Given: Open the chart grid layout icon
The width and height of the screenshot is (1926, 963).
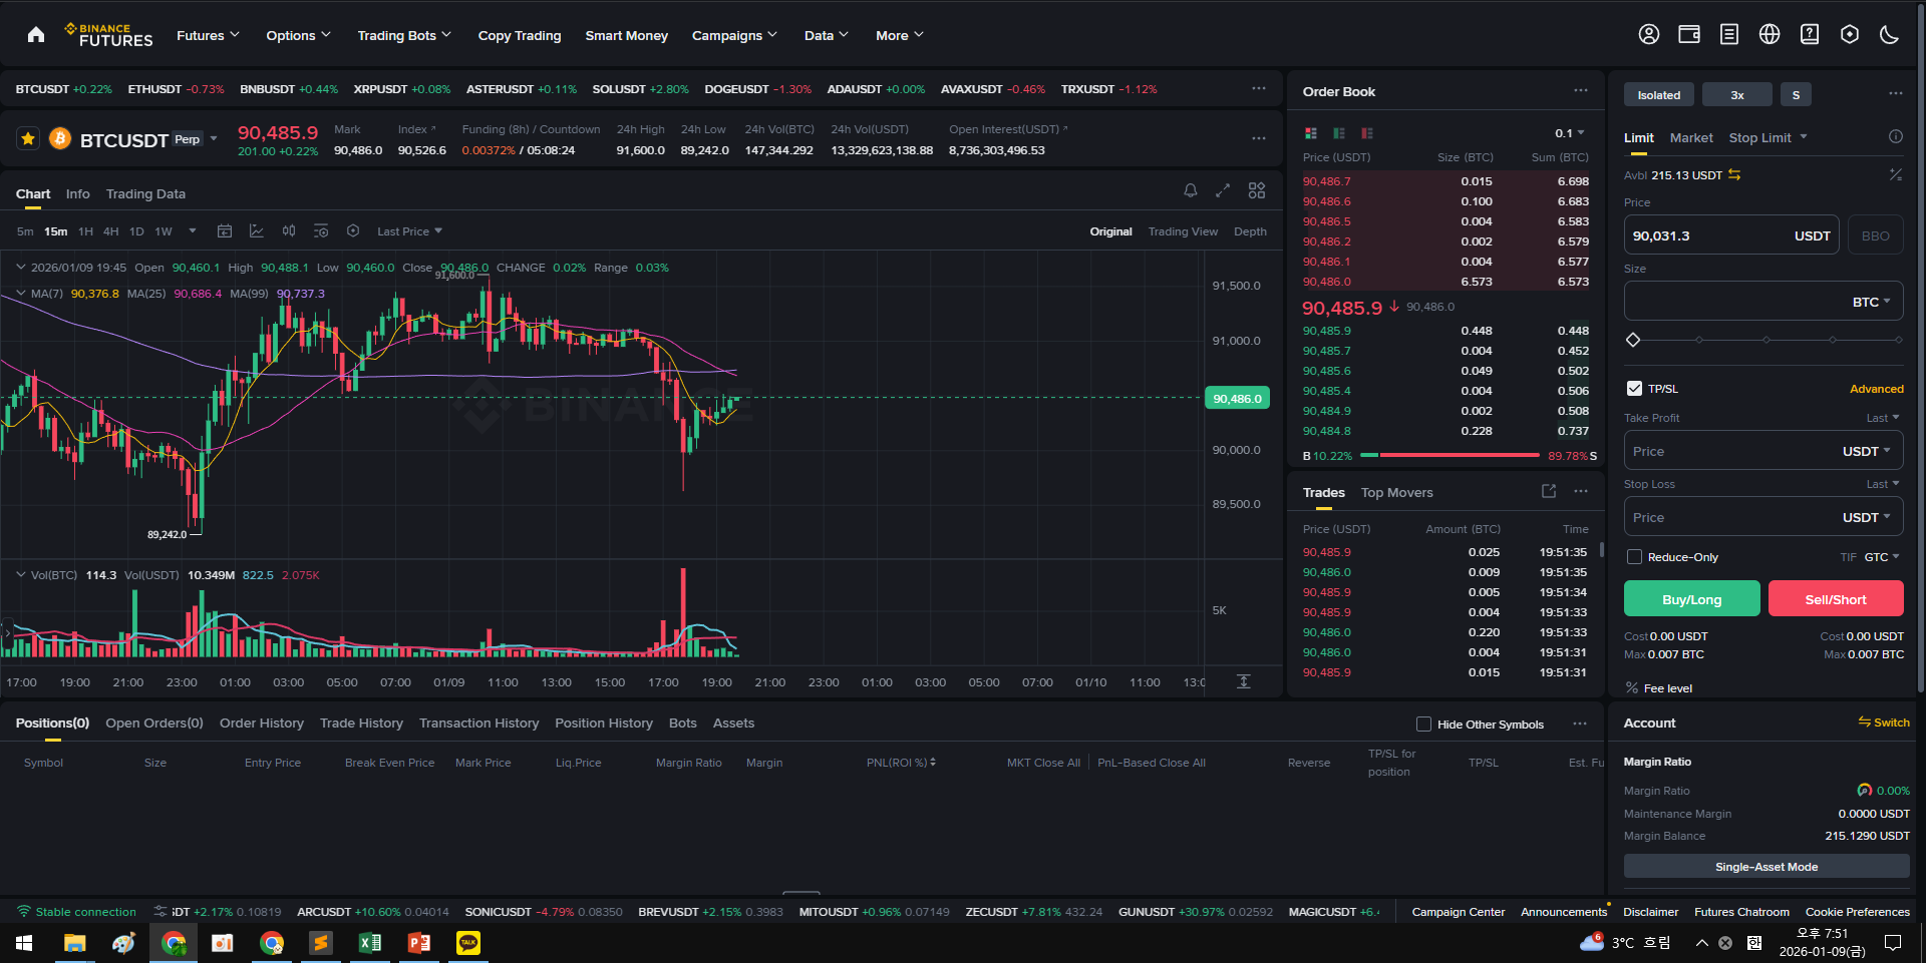Looking at the screenshot, I should 1257,190.
